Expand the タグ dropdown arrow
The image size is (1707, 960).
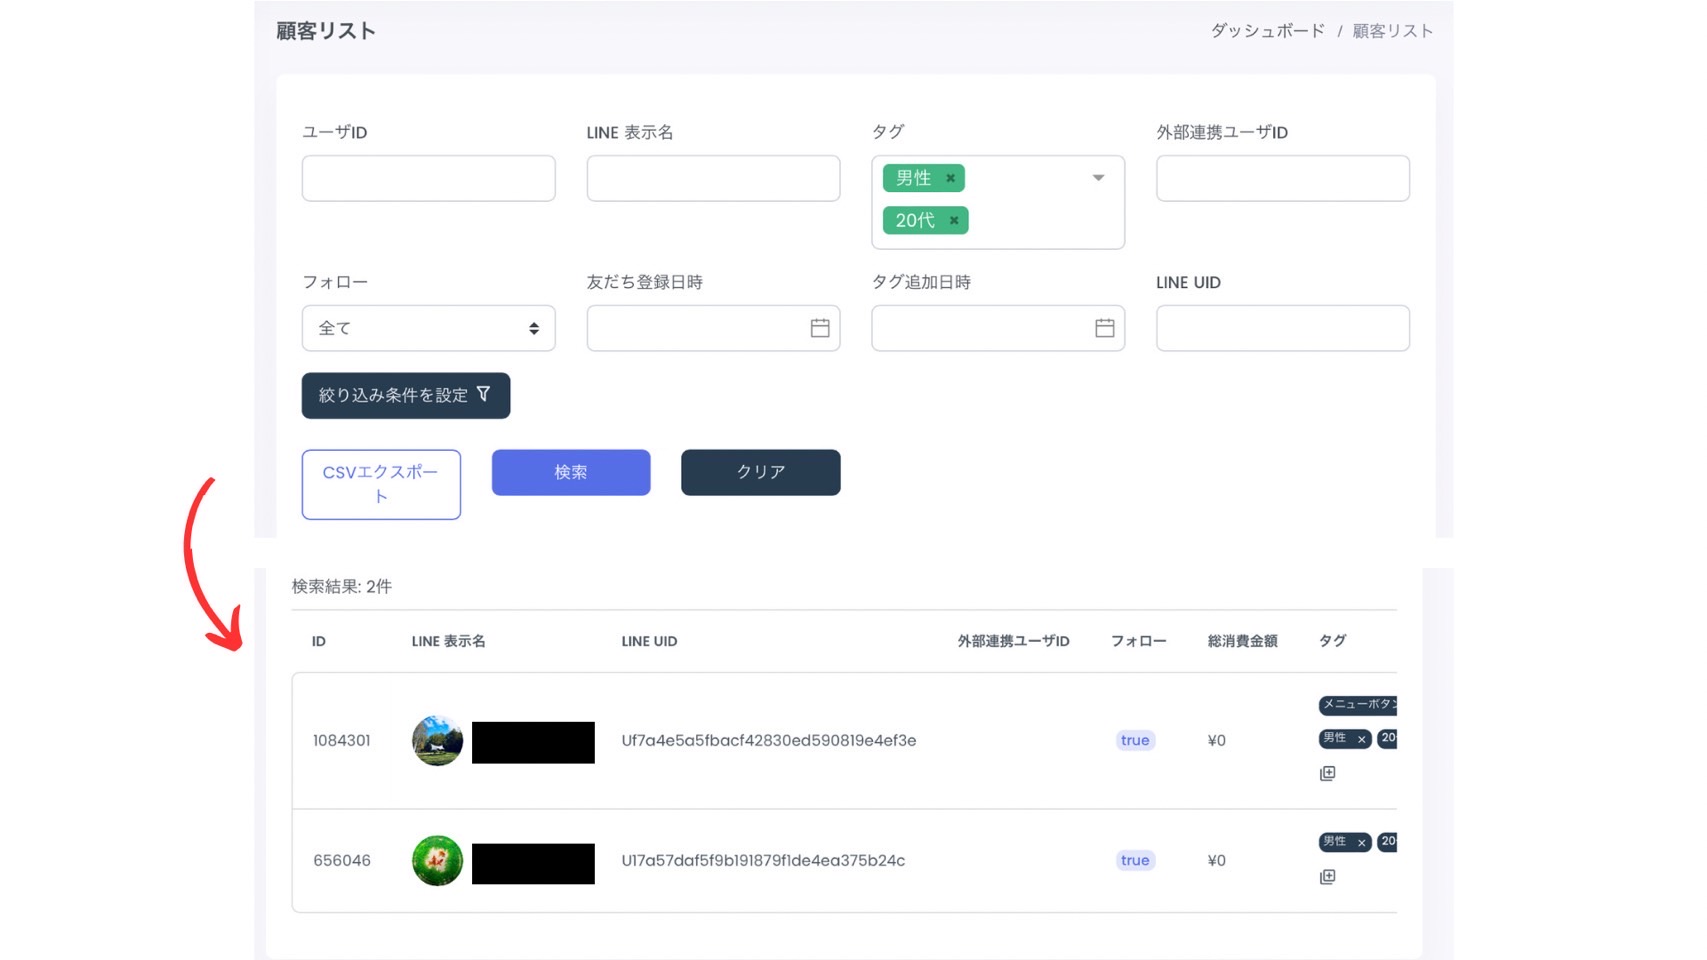1098,178
